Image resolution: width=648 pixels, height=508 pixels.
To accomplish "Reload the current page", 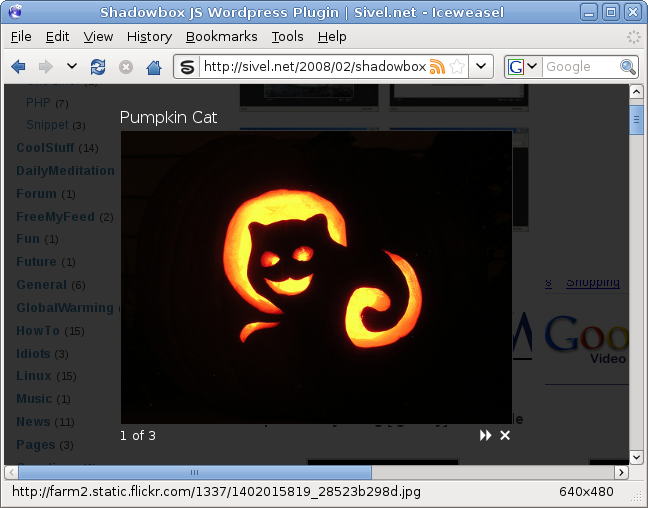I will pyautogui.click(x=98, y=67).
